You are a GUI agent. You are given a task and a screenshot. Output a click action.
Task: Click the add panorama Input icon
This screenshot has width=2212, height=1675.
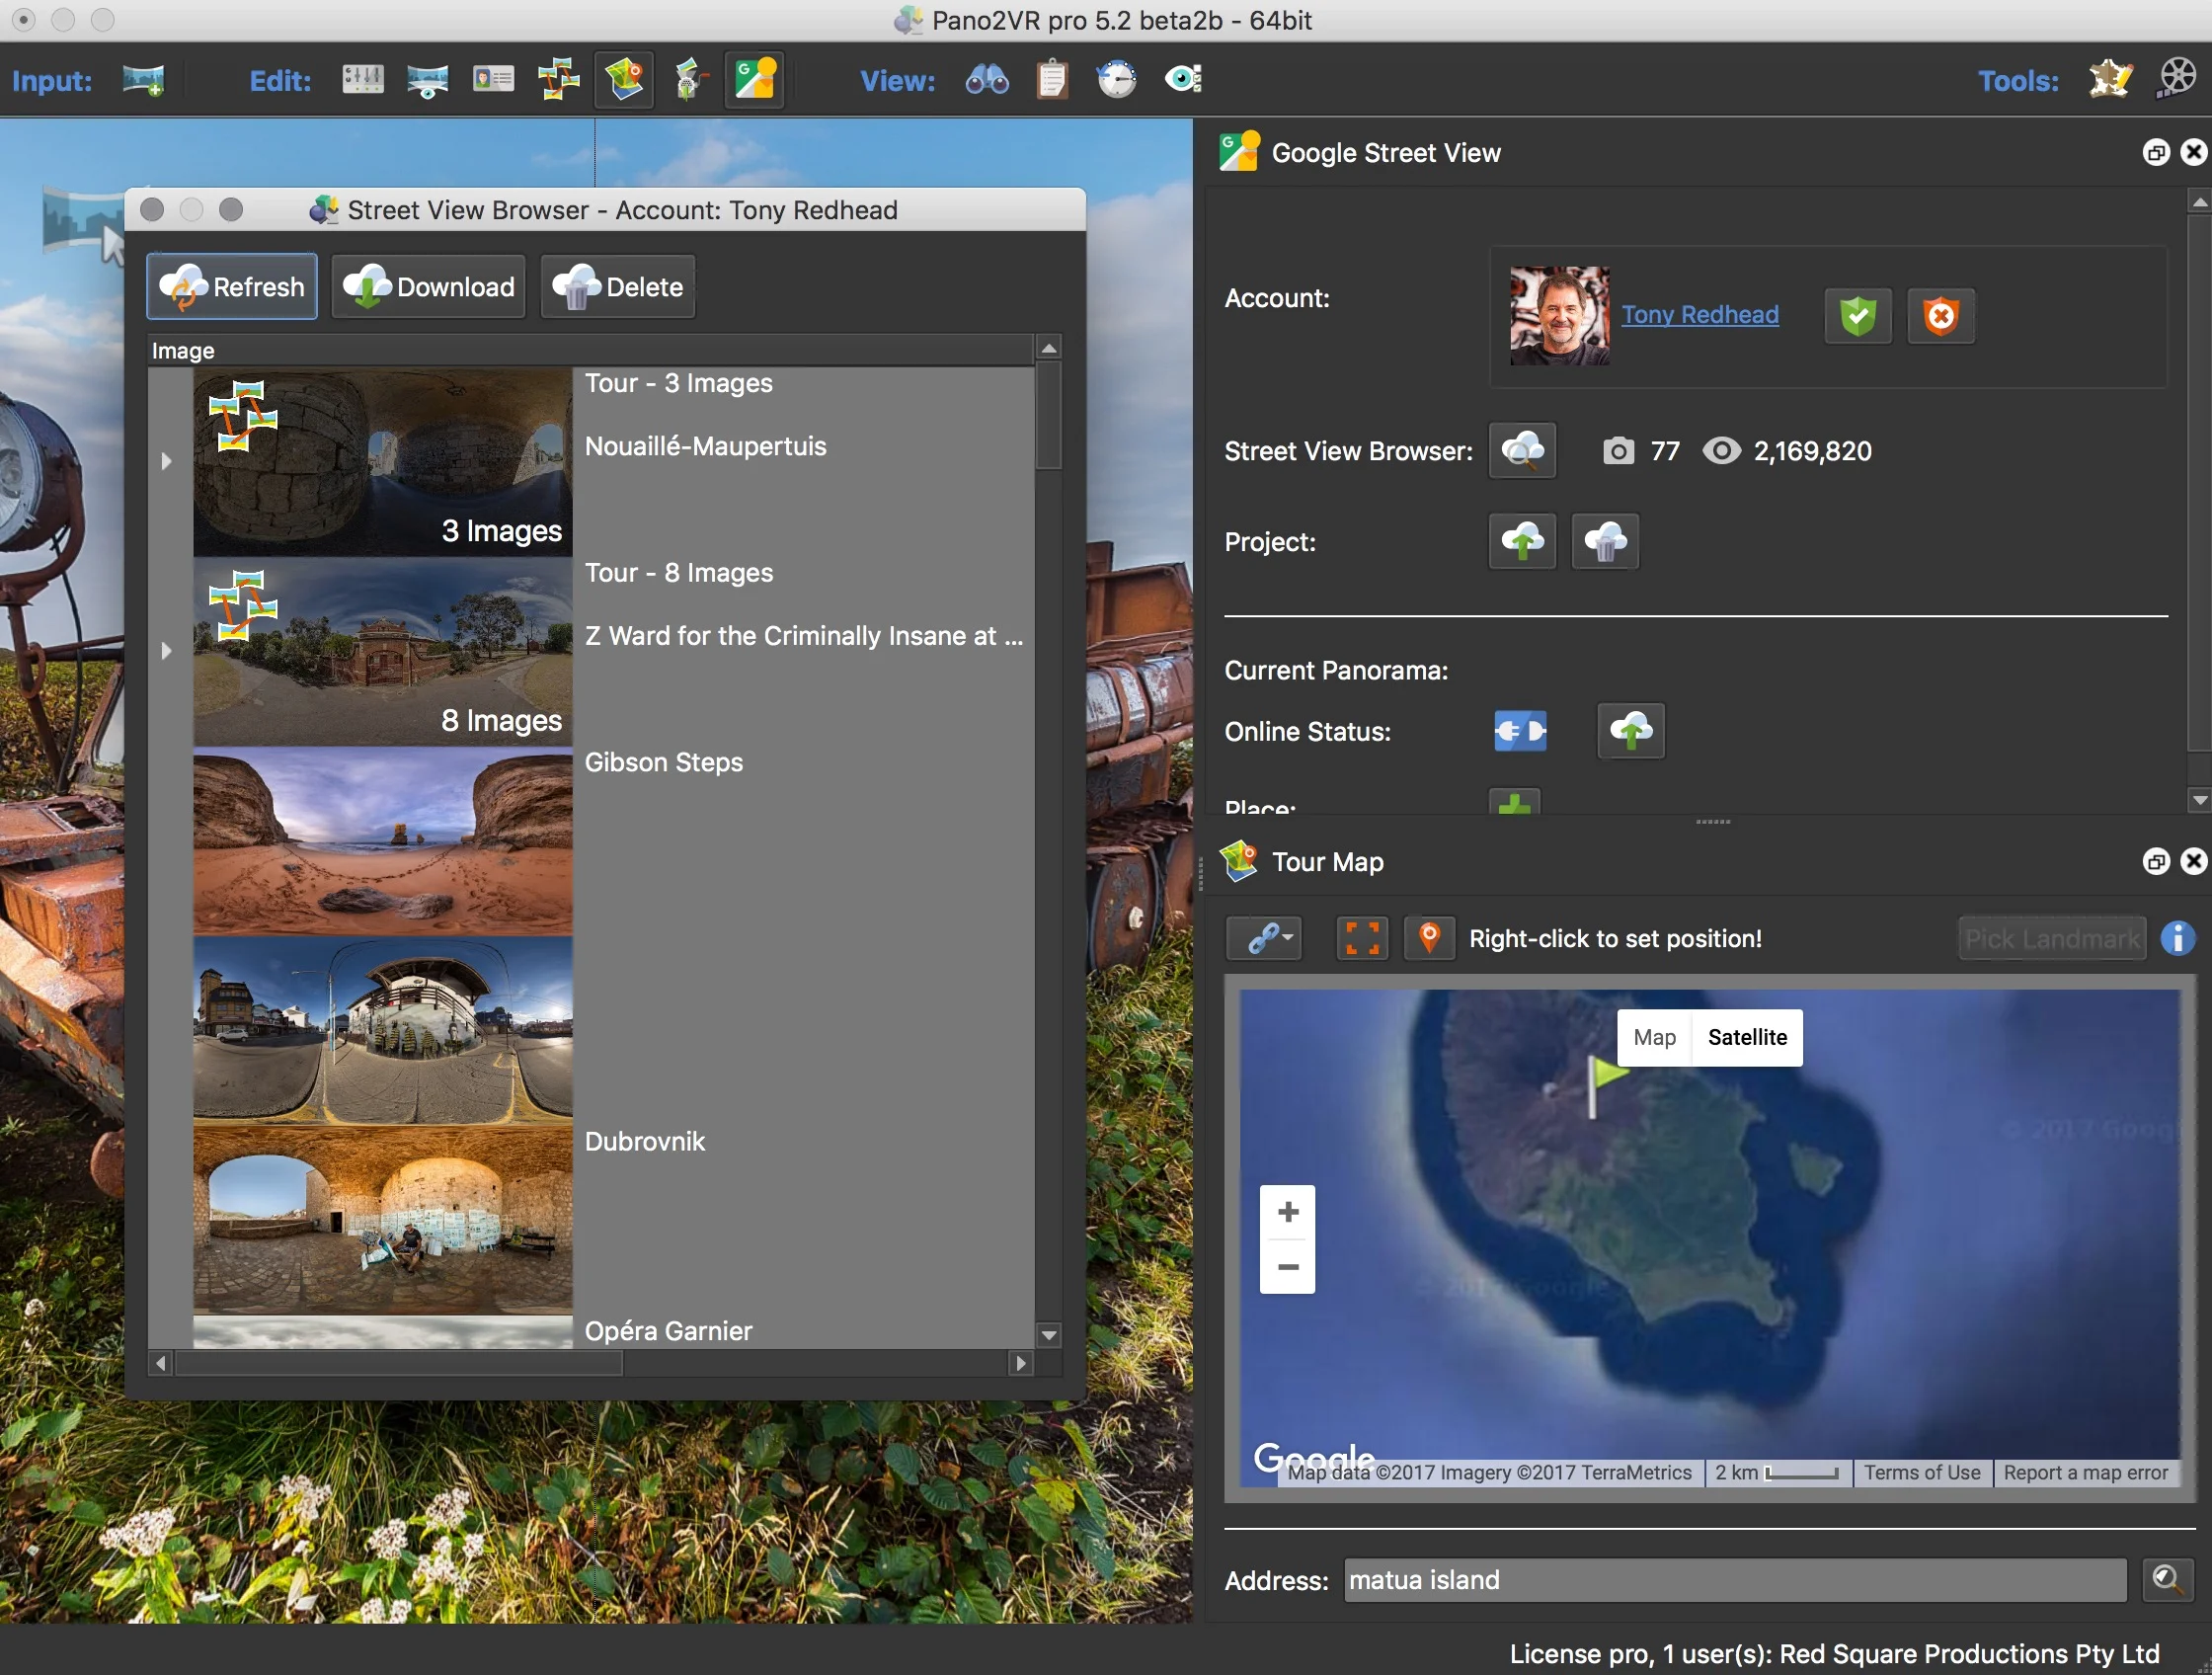[x=144, y=80]
